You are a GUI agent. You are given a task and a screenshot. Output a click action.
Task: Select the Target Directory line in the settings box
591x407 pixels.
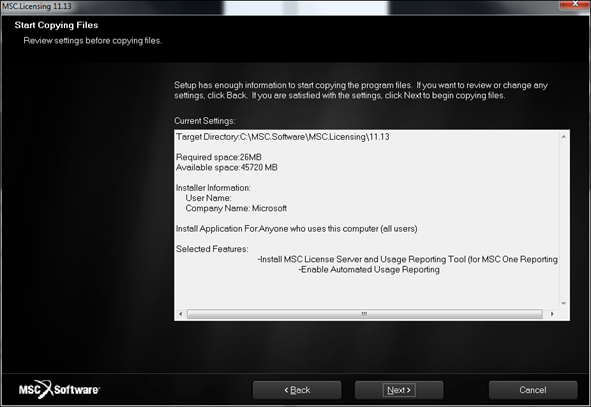coord(283,137)
